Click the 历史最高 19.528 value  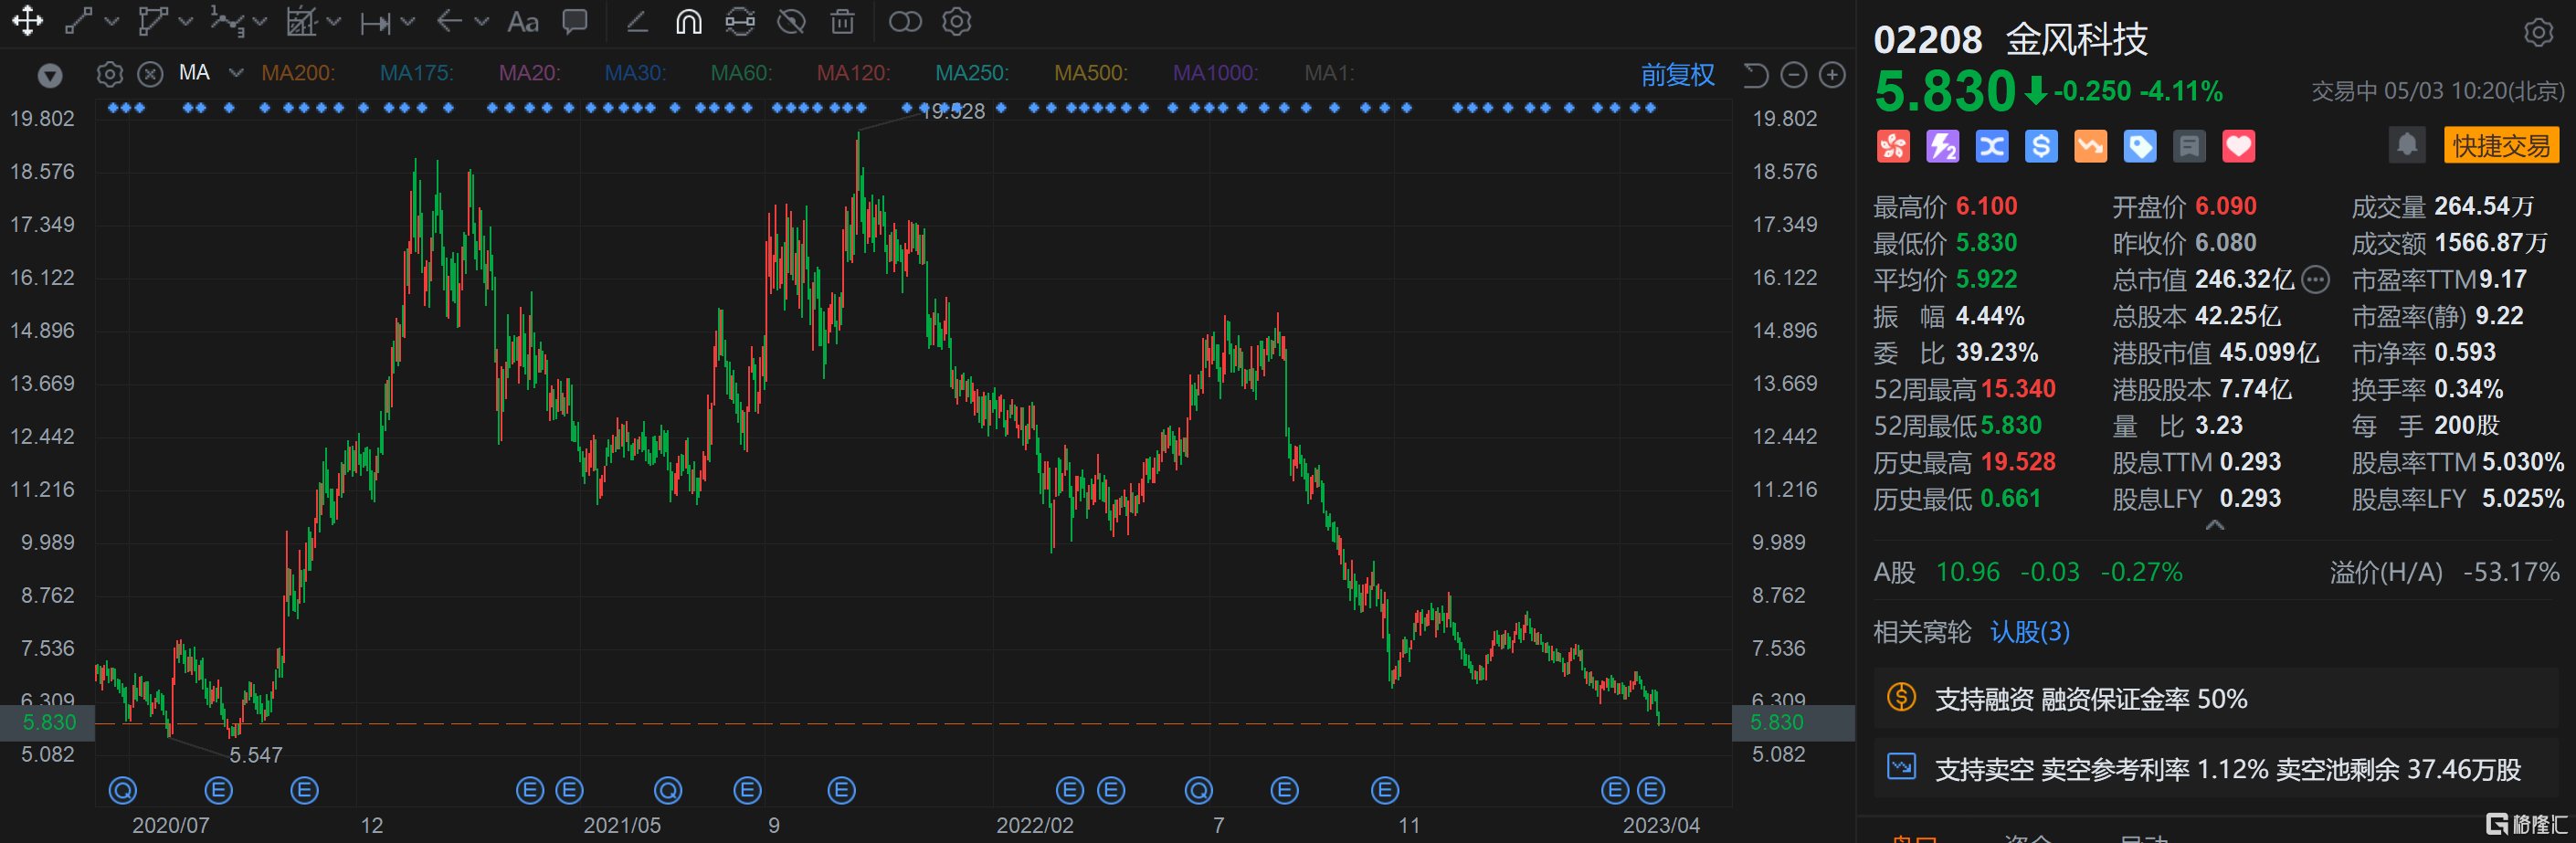click(x=2018, y=463)
